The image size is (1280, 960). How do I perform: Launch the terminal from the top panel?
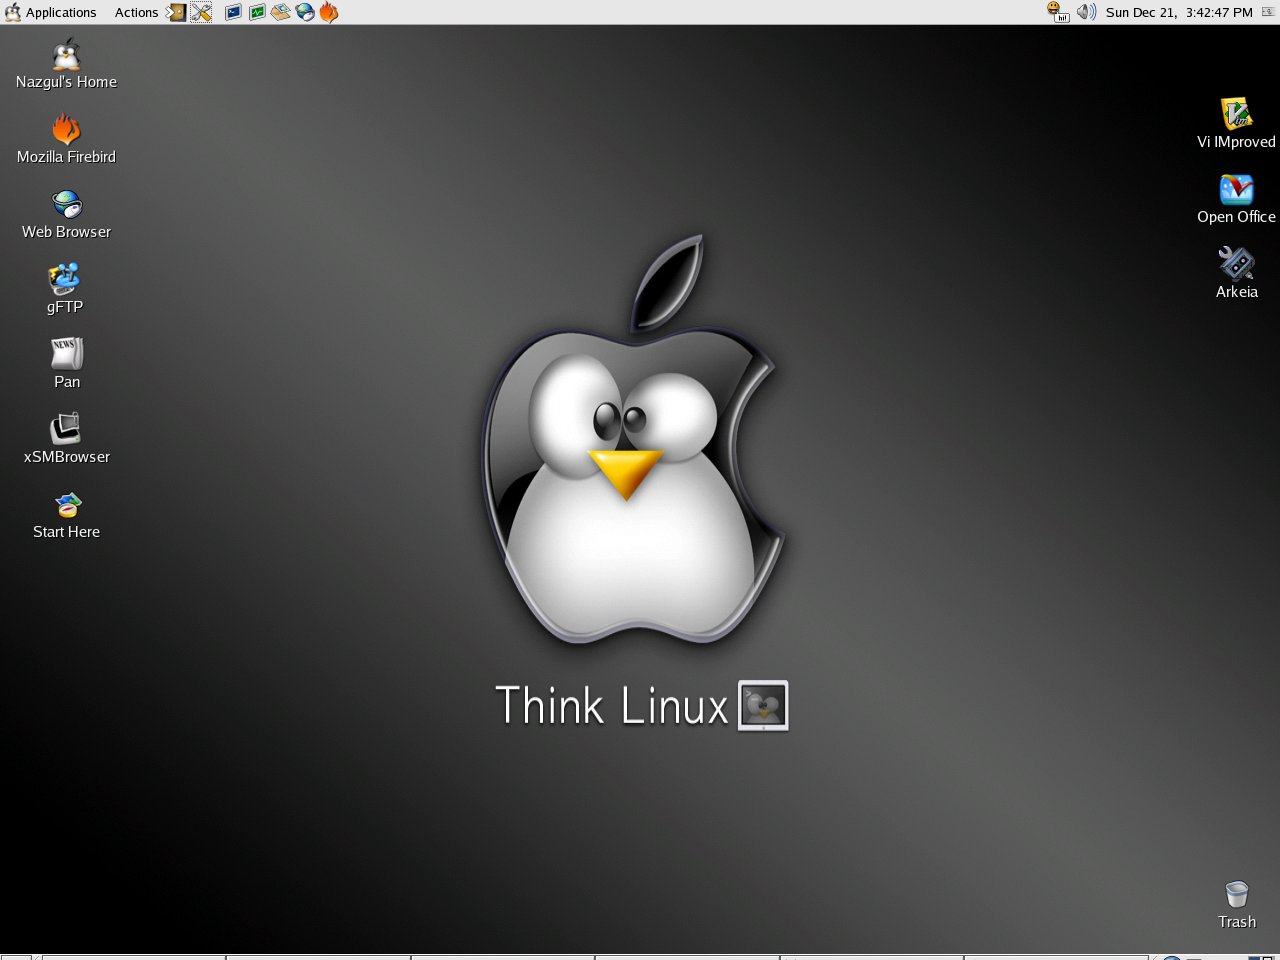point(233,12)
